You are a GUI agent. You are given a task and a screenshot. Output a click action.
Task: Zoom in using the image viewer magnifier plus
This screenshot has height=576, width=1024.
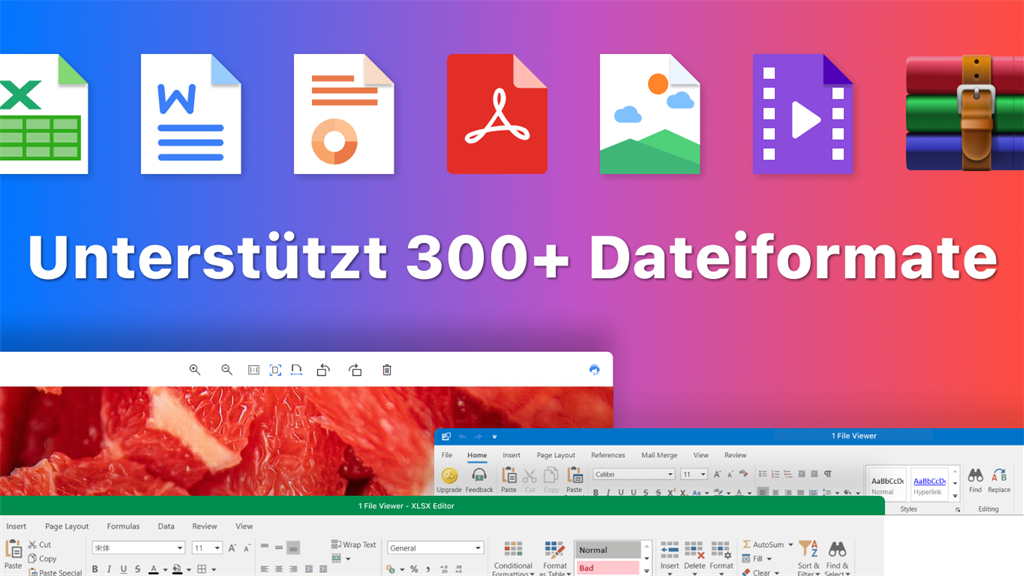tap(195, 370)
